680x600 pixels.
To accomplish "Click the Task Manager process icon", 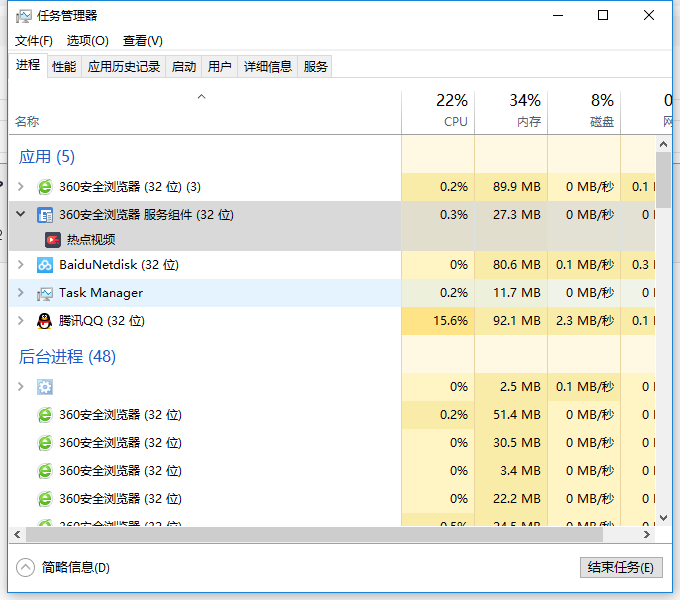I will [45, 293].
